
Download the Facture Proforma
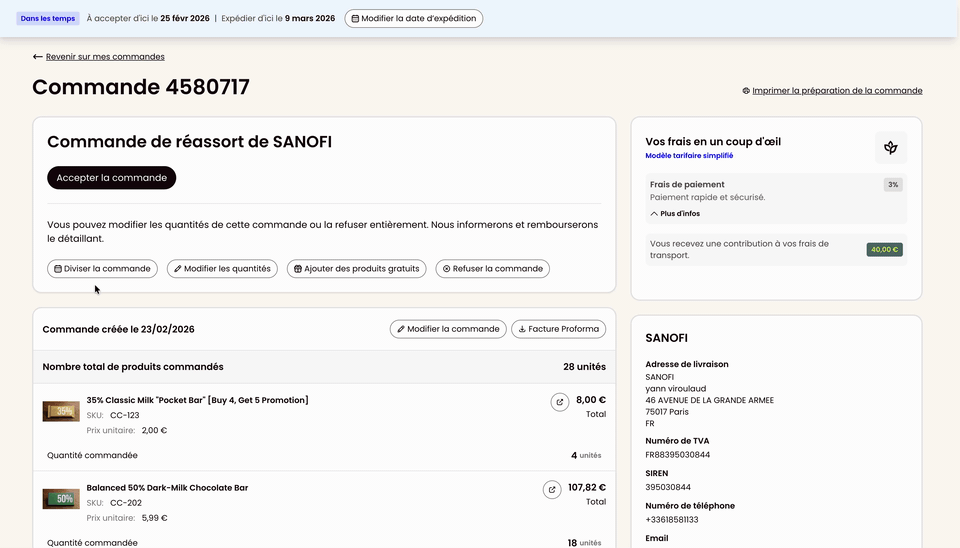(x=558, y=329)
